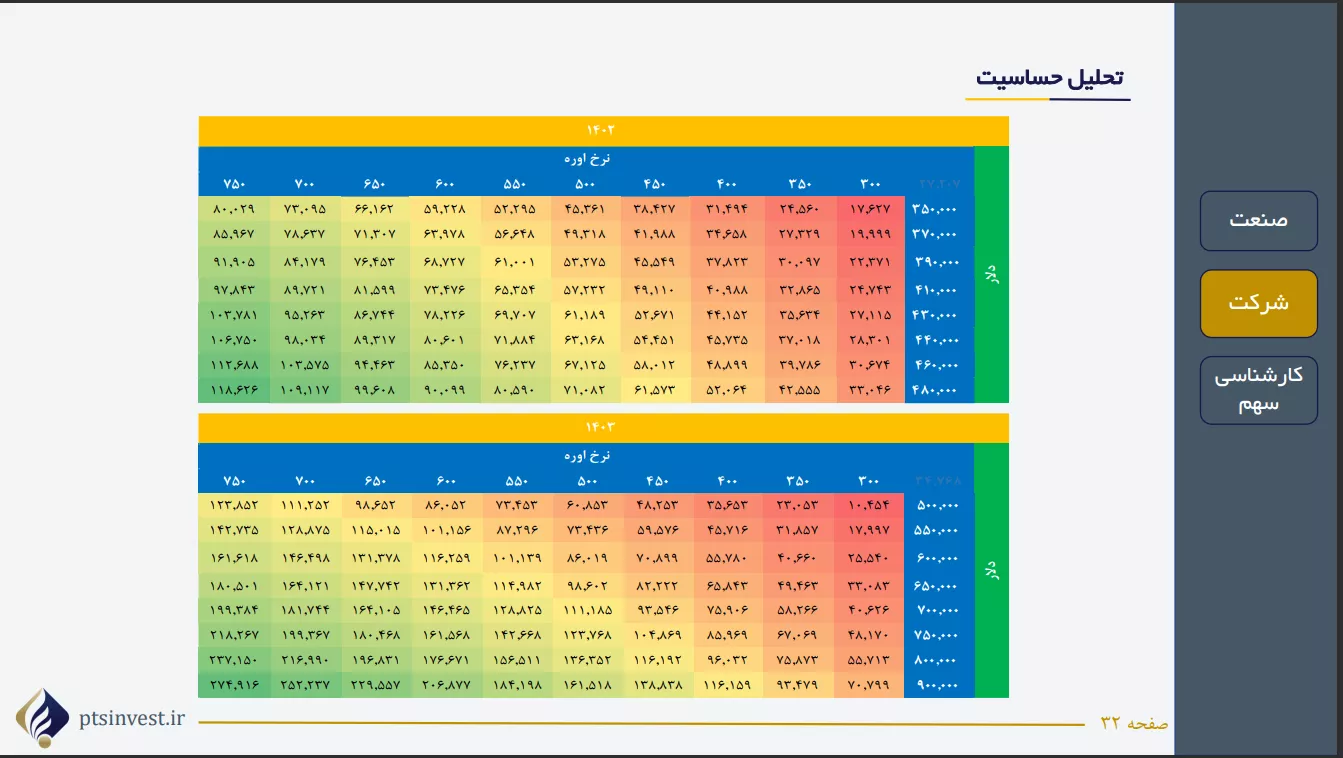Click the نرخ اوره header in top table
This screenshot has height=758, width=1343.
click(x=586, y=159)
